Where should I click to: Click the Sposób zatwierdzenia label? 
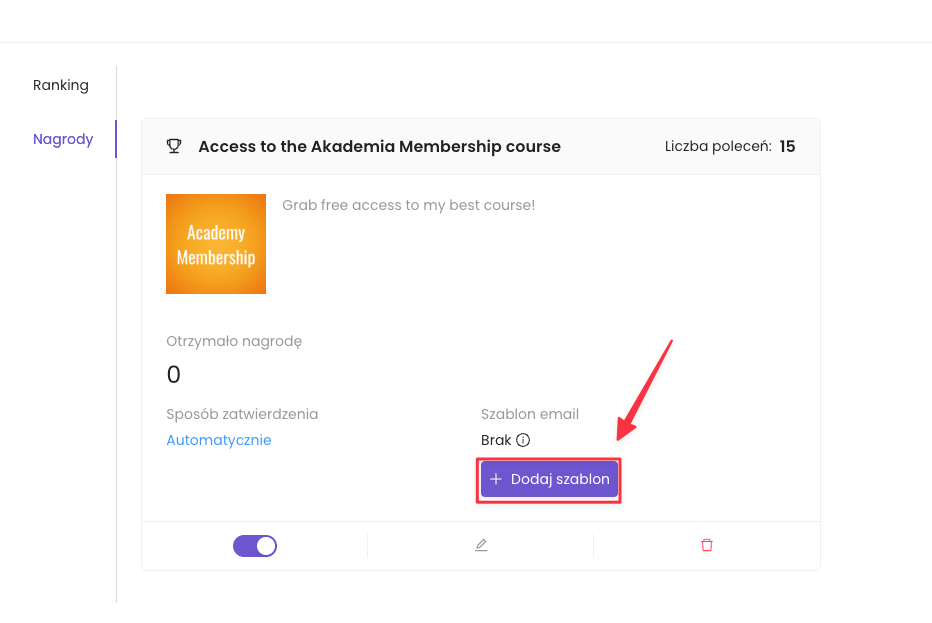click(x=242, y=414)
